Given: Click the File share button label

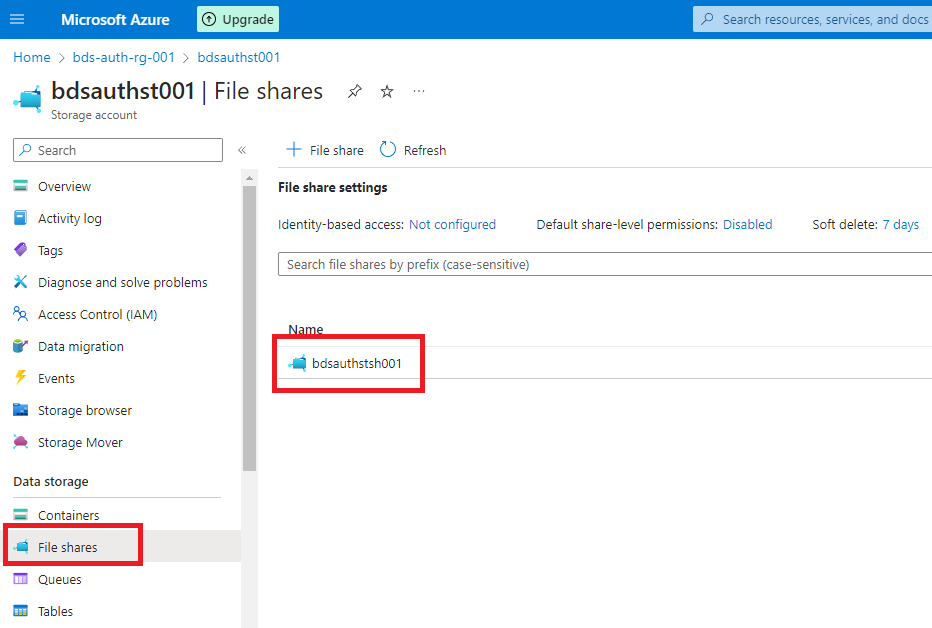Looking at the screenshot, I should point(336,150).
